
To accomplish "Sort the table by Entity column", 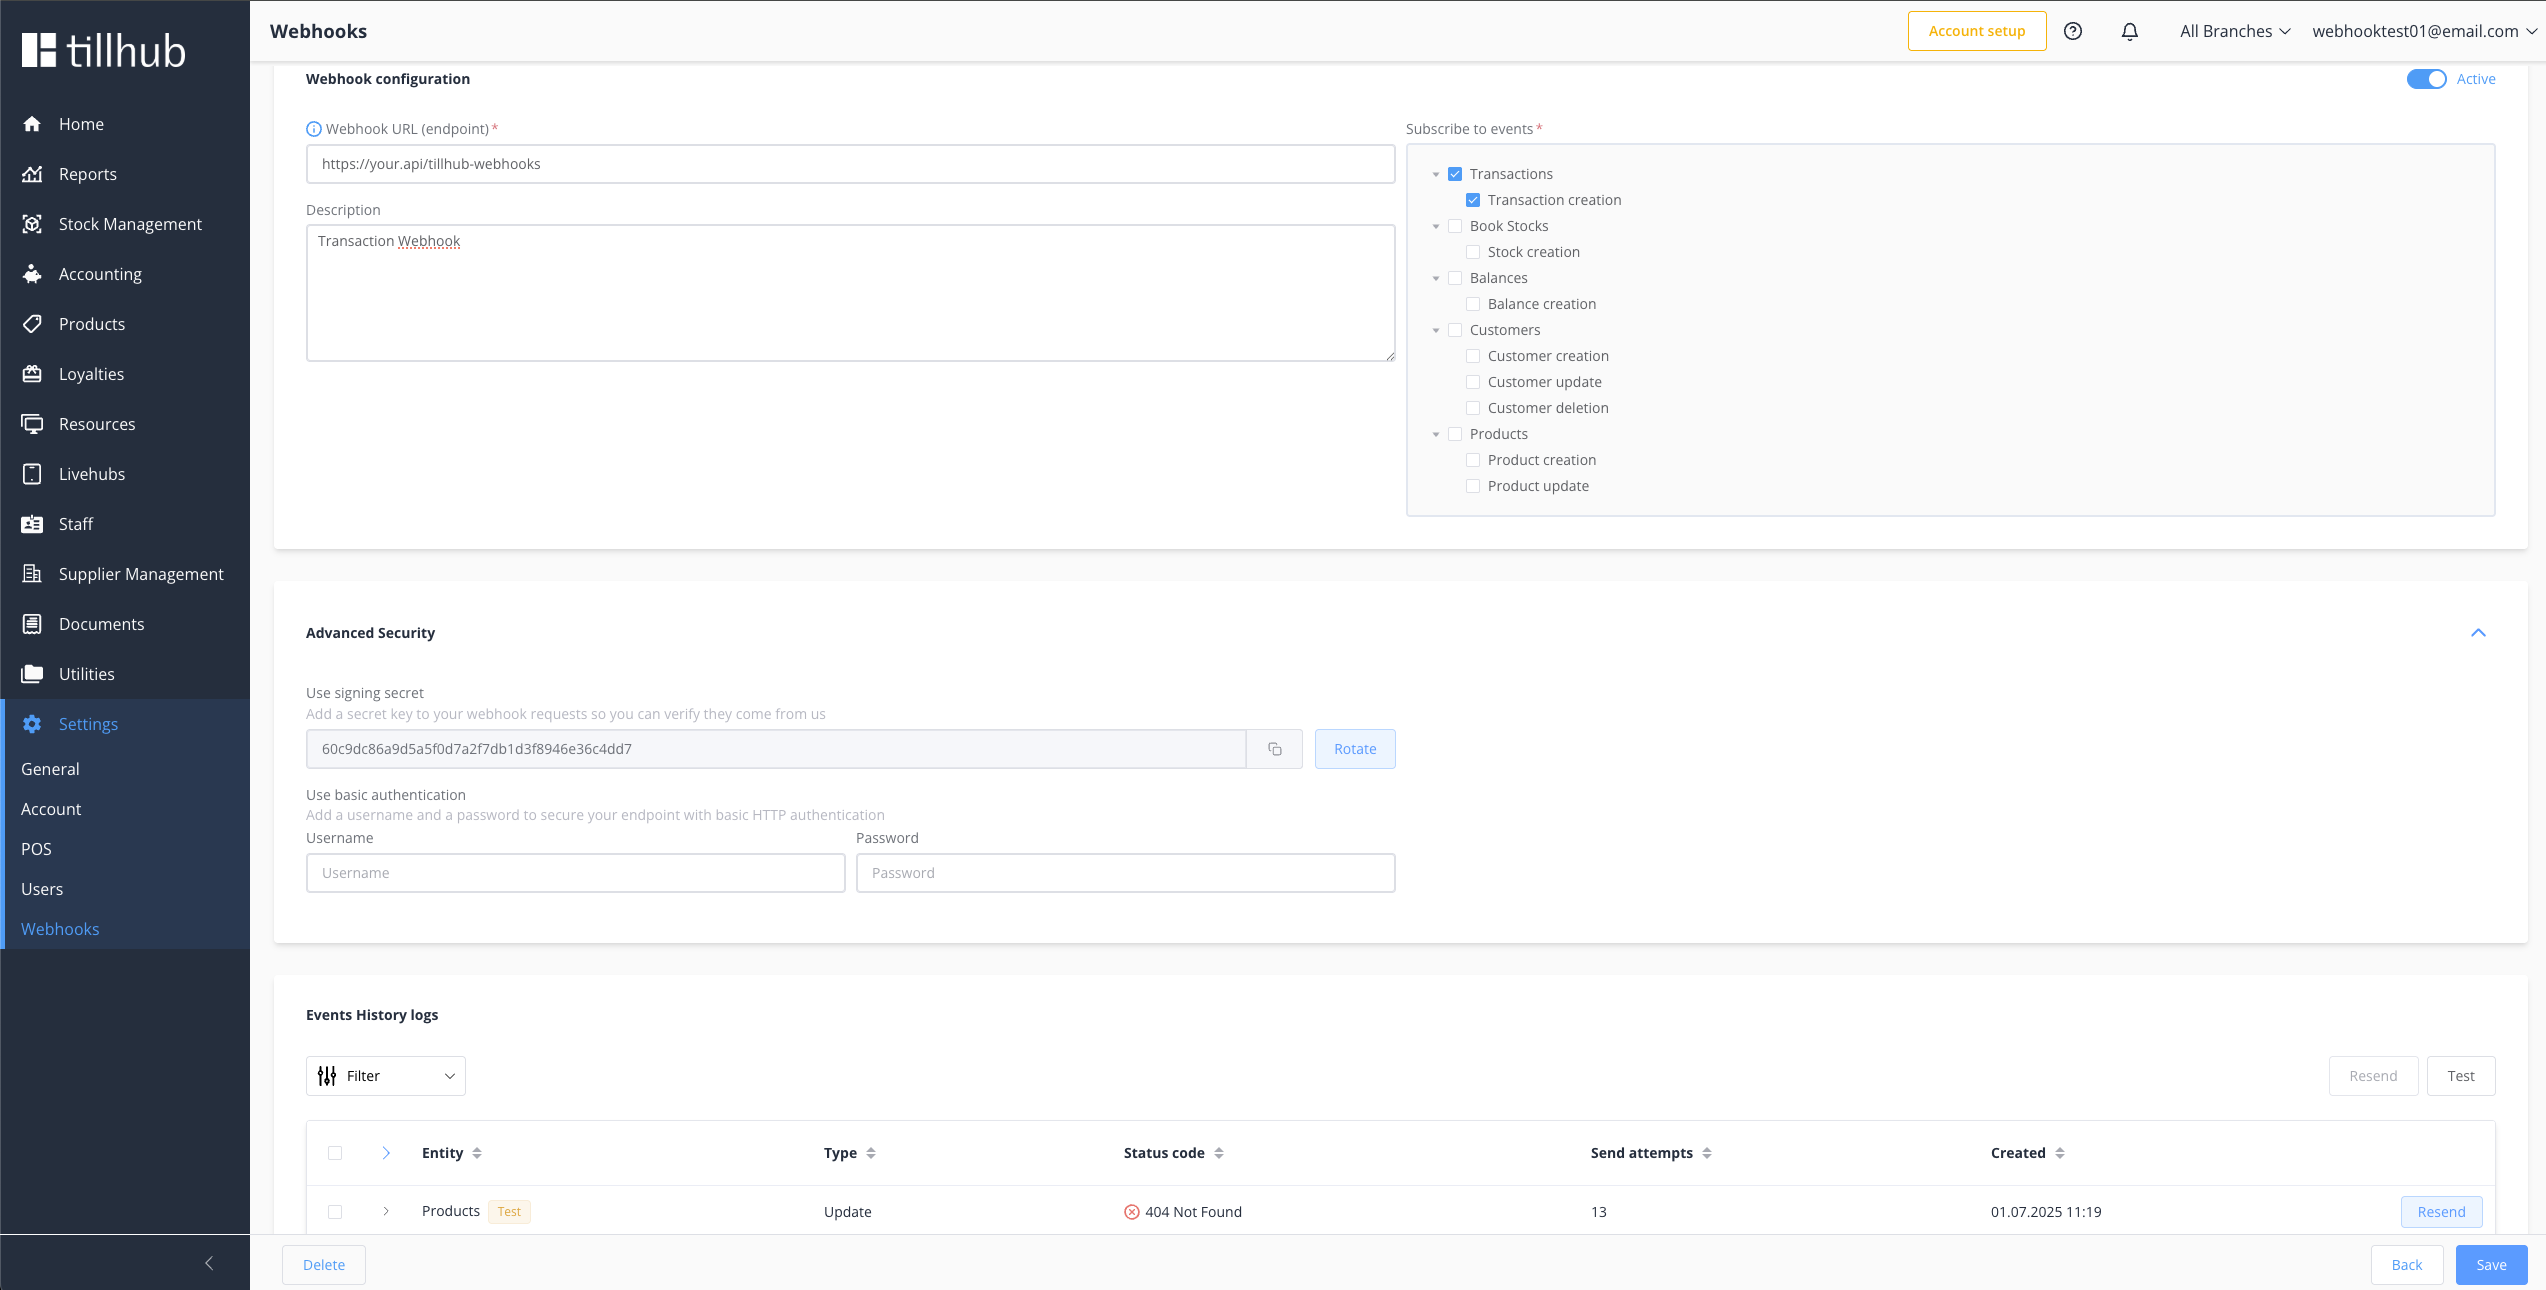I will pos(477,1153).
